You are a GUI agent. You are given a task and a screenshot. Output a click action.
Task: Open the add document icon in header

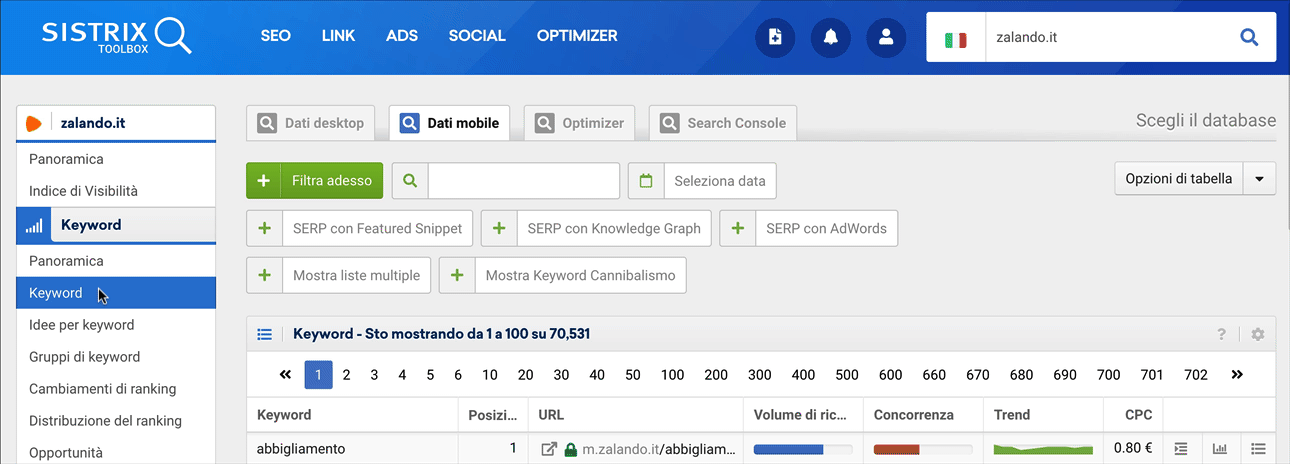(x=774, y=37)
